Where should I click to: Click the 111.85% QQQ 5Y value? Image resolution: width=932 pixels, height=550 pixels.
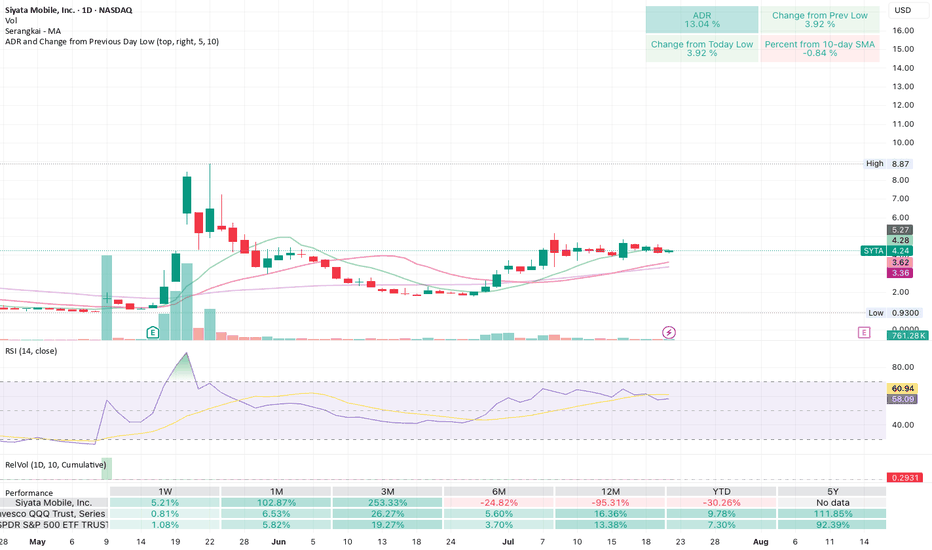point(833,514)
